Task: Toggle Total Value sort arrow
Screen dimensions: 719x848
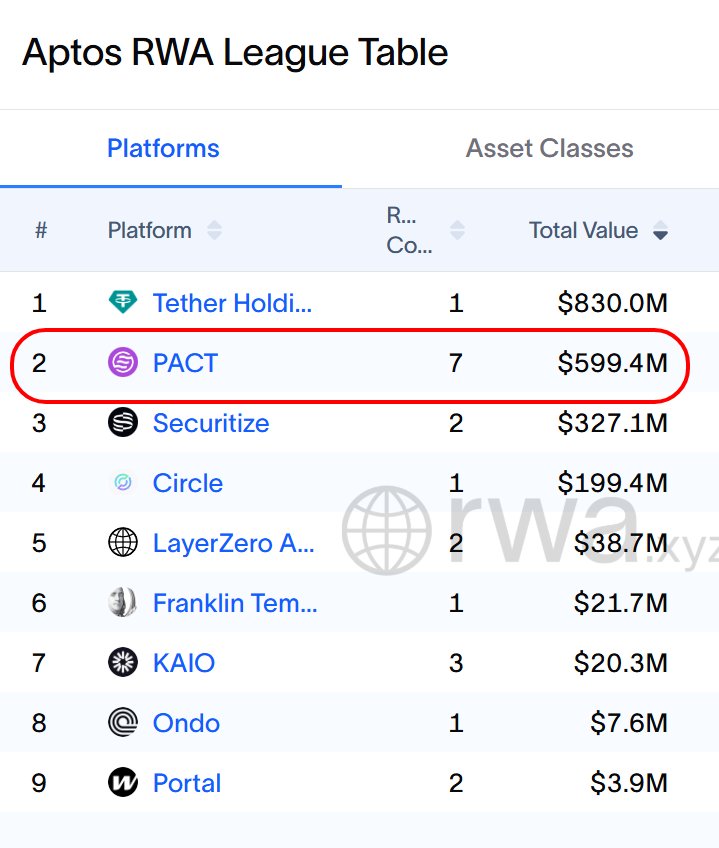Action: pos(660,232)
